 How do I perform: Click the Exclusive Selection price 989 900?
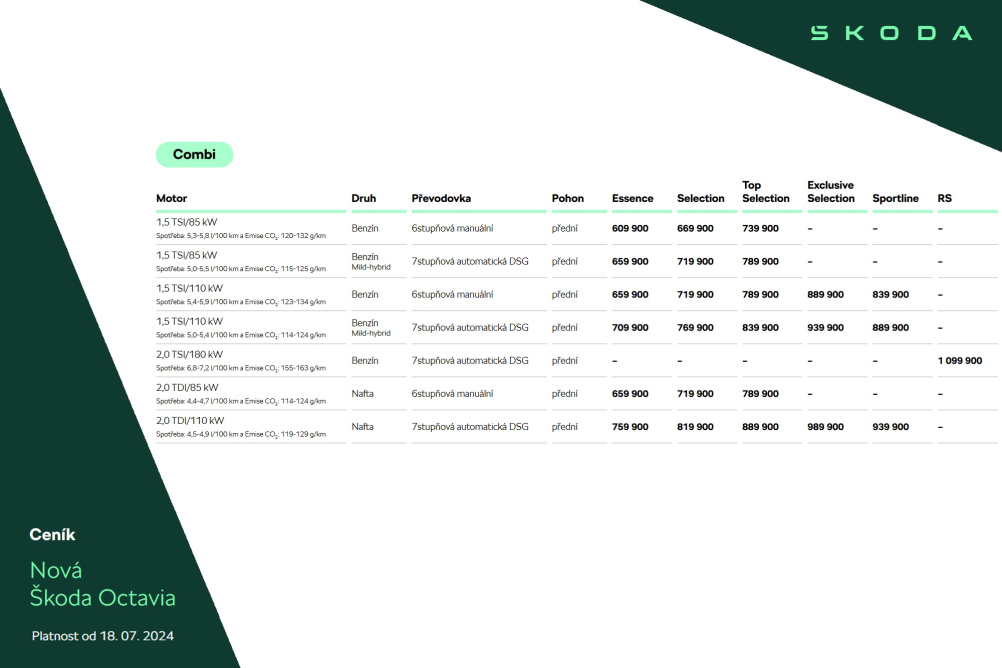click(x=826, y=426)
